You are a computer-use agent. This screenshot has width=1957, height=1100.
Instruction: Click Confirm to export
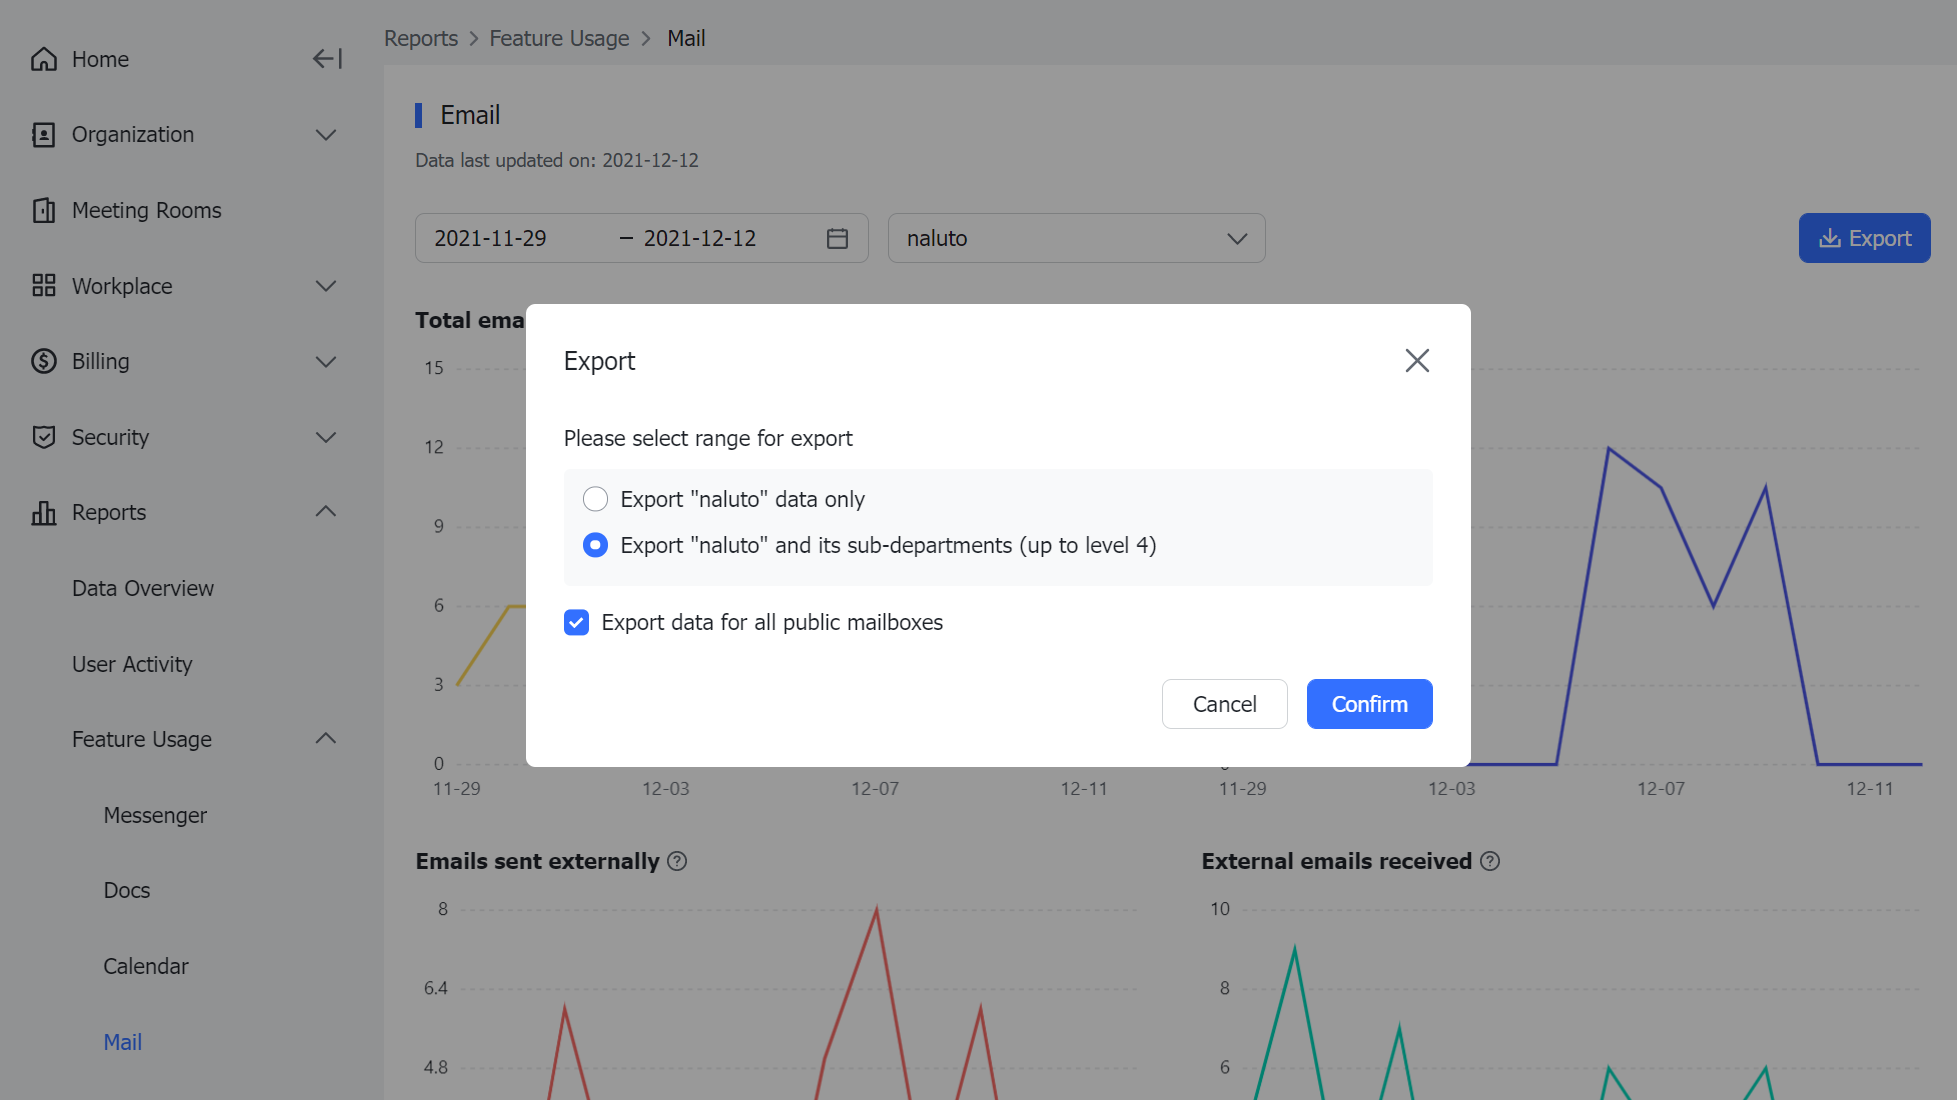click(1369, 704)
